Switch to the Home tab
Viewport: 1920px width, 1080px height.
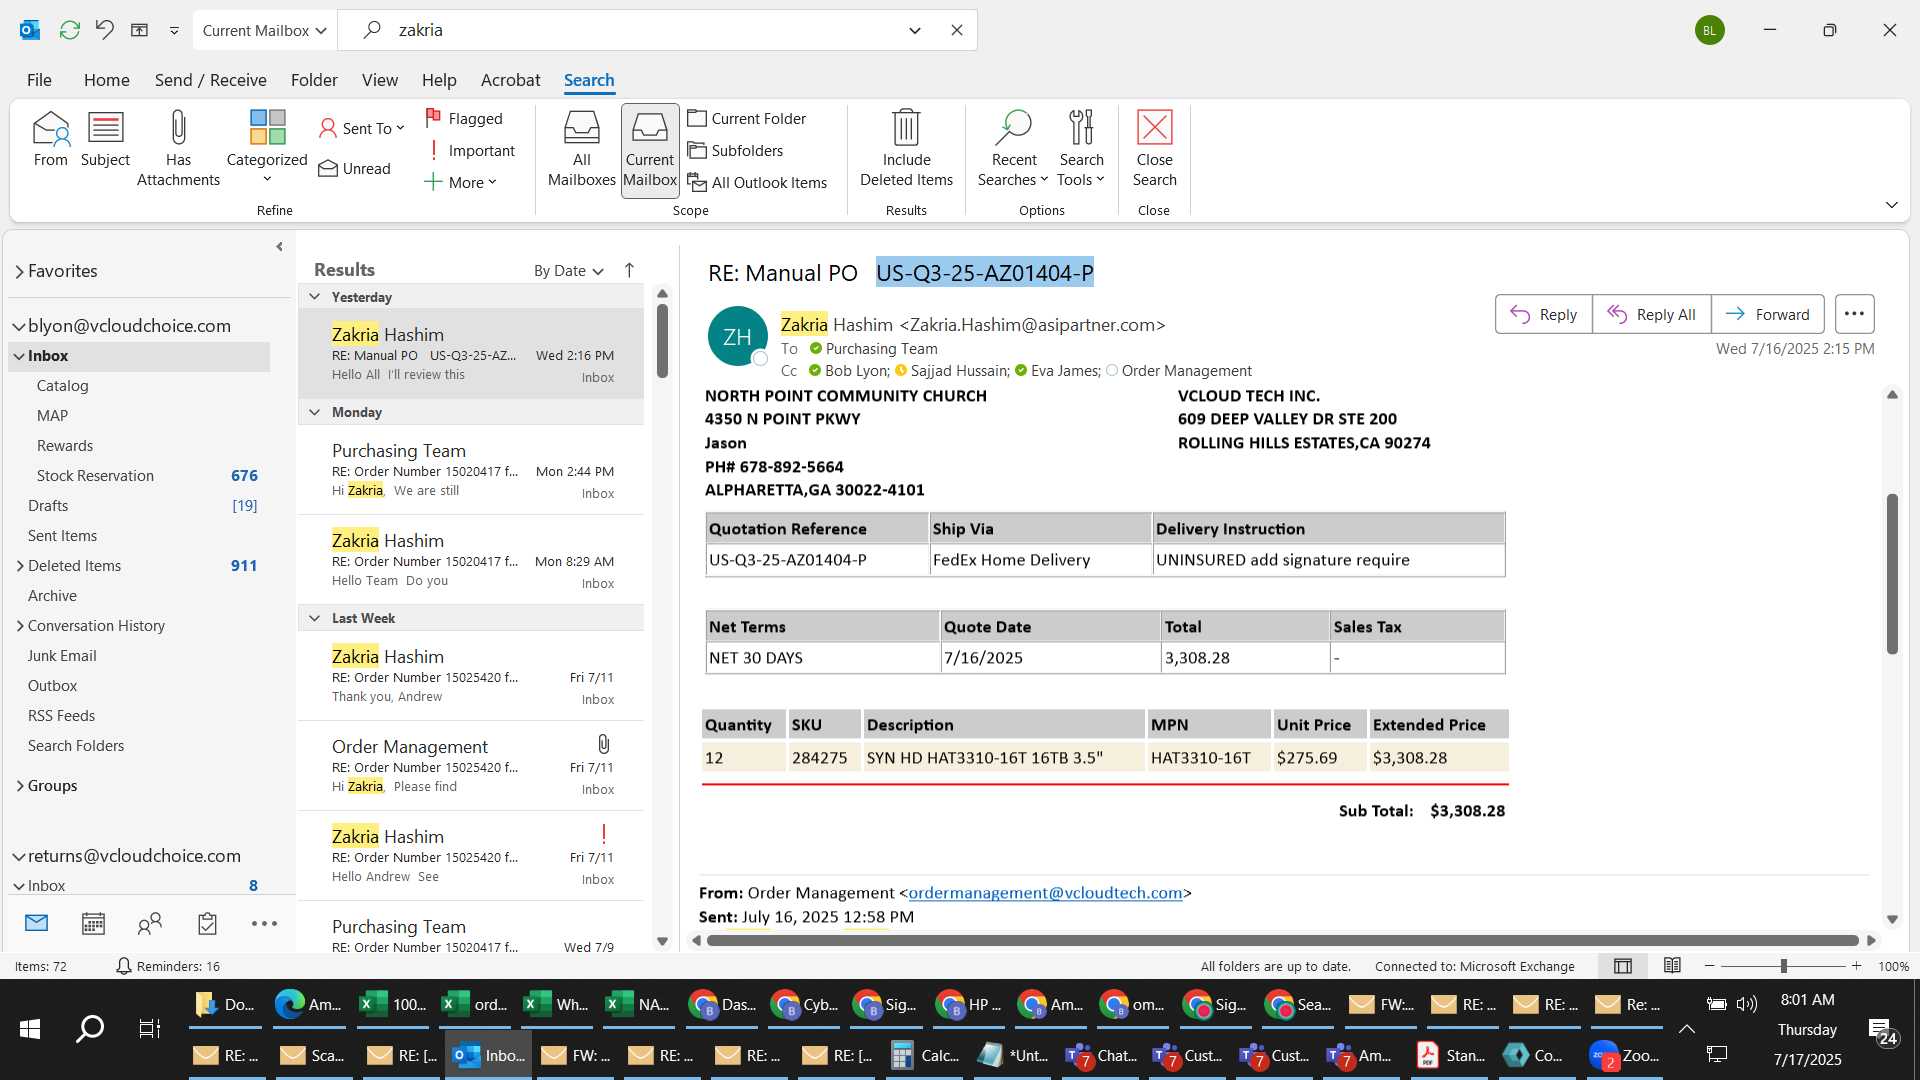[x=106, y=80]
